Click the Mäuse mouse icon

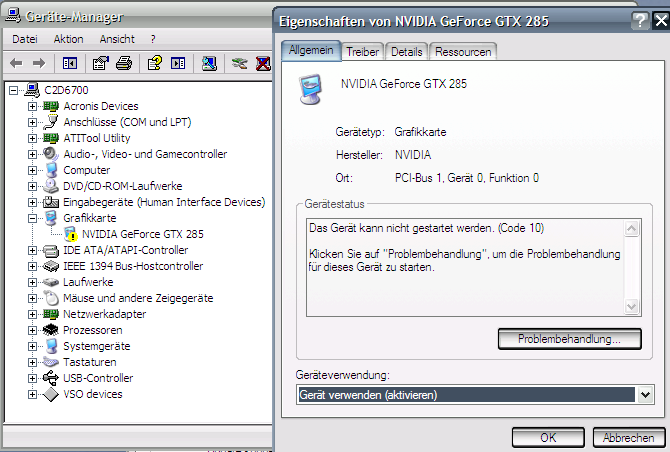51,298
